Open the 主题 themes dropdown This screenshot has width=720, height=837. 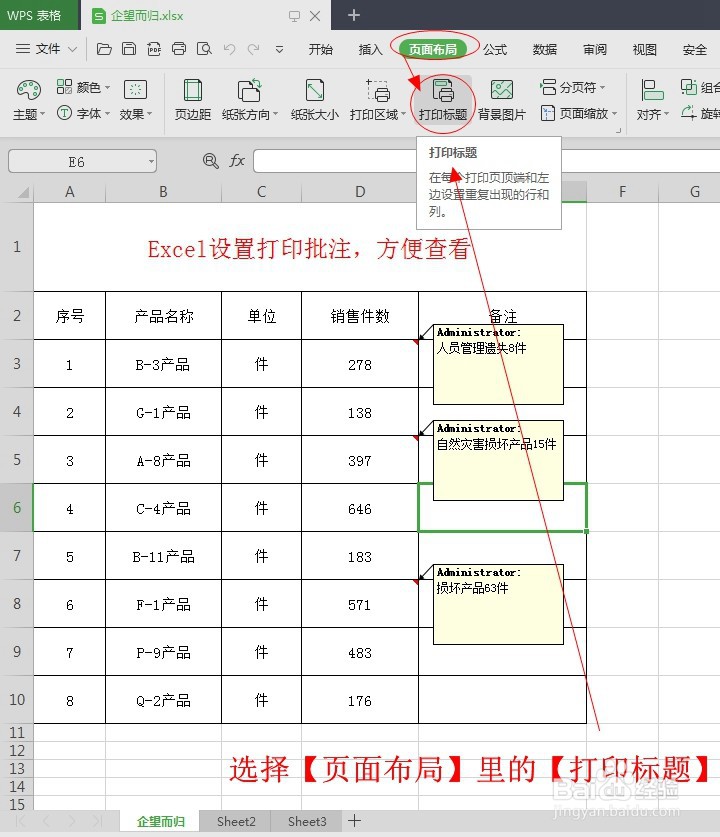click(x=29, y=100)
